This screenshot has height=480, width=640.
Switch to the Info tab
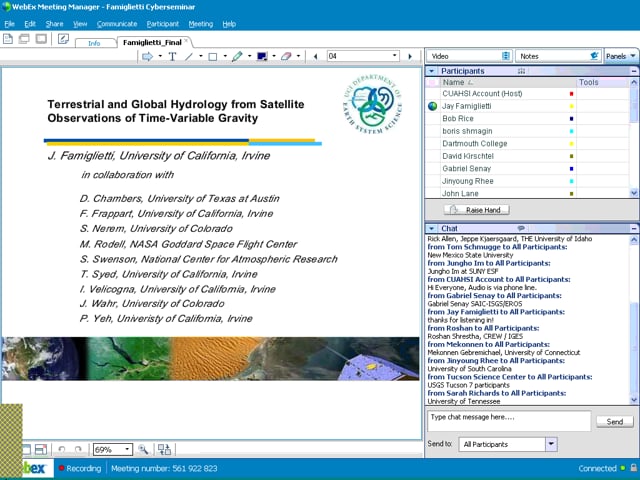pos(94,43)
